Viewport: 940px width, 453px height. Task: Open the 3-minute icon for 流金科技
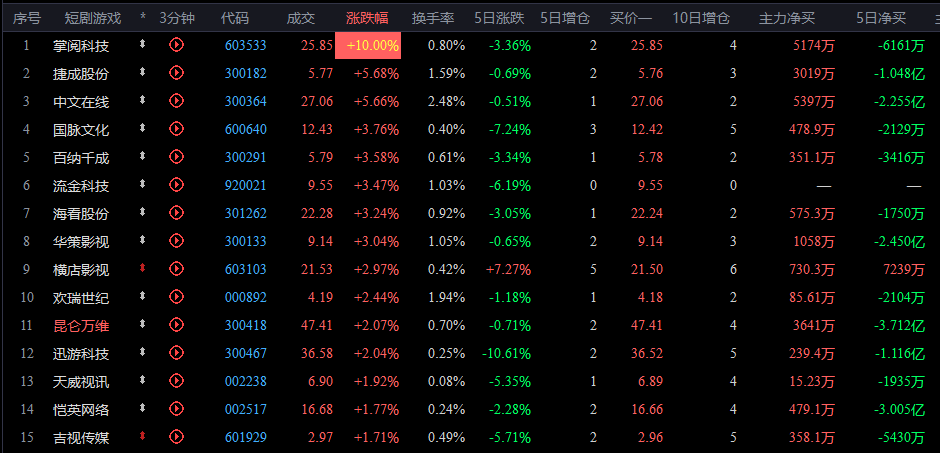click(x=176, y=185)
